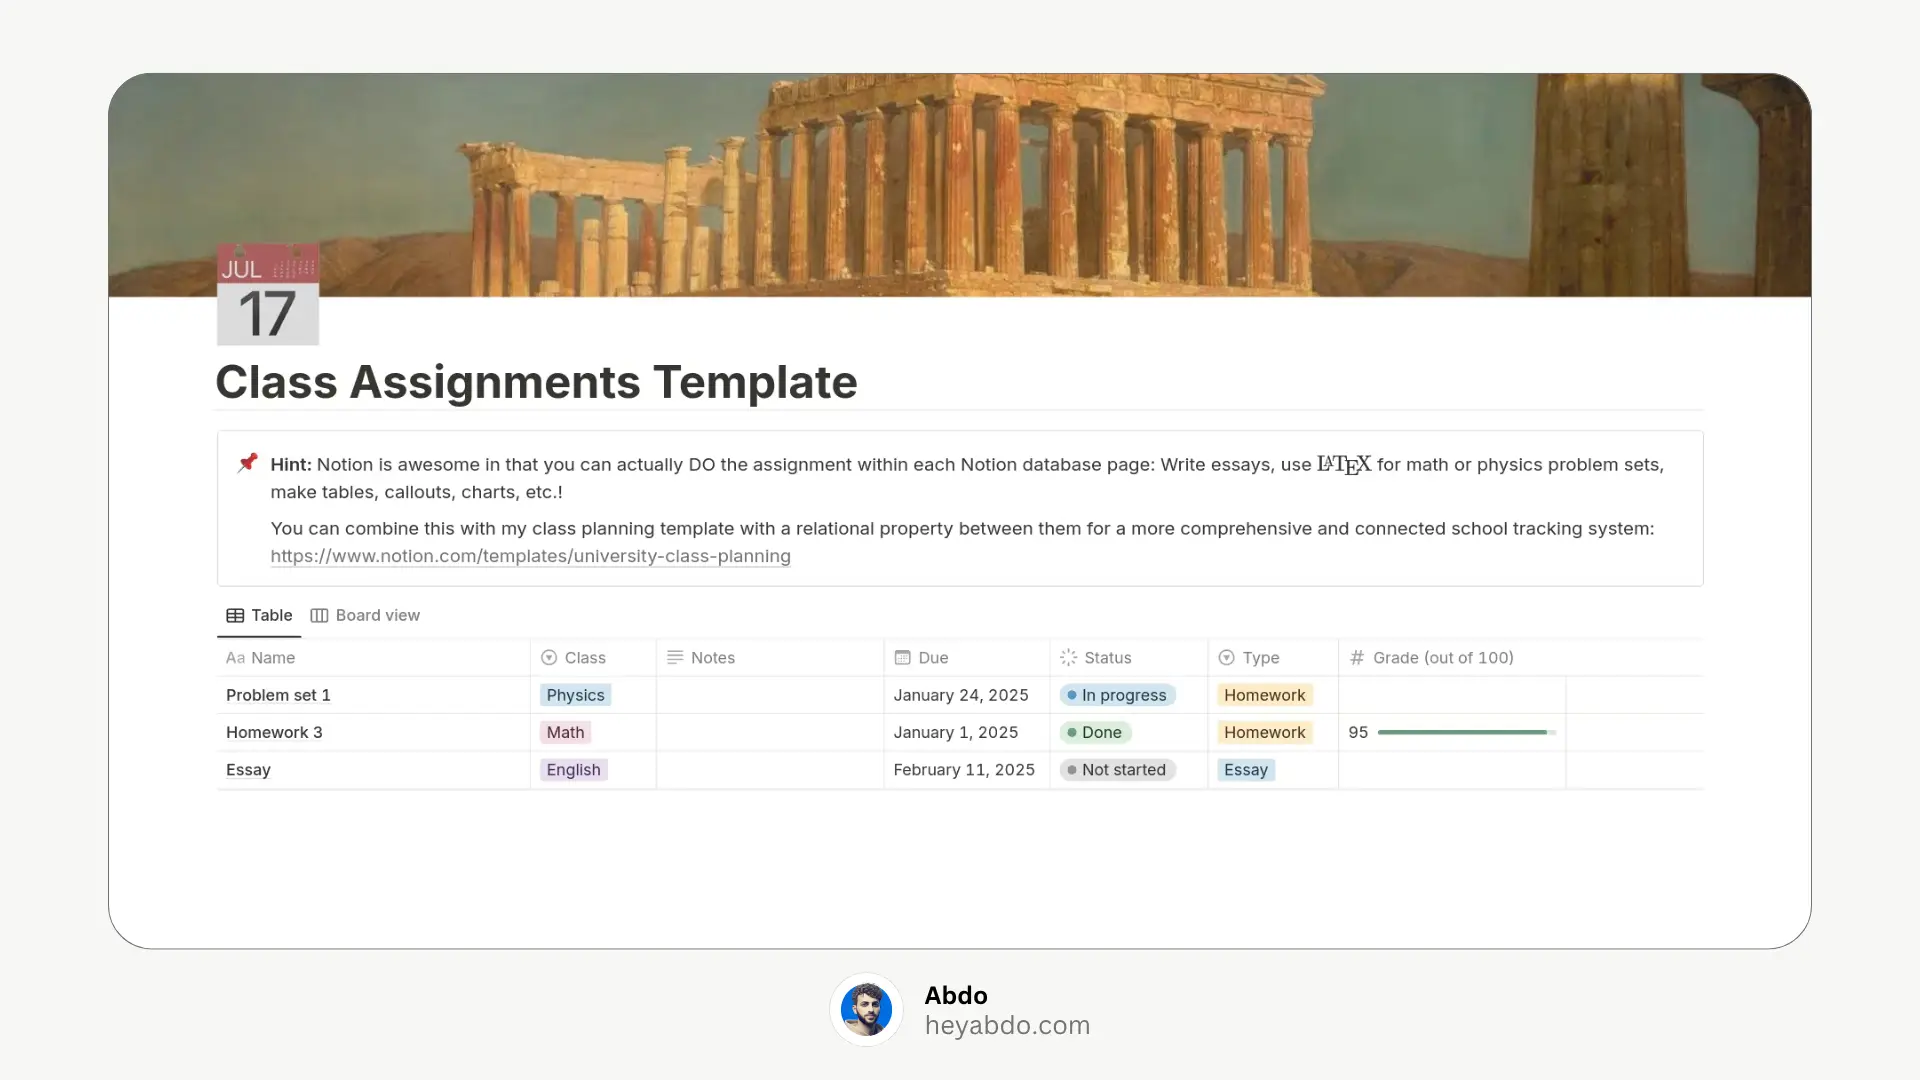Viewport: 1920px width, 1080px height.
Task: Click the bold Hint: label in callout
Action: coord(291,464)
